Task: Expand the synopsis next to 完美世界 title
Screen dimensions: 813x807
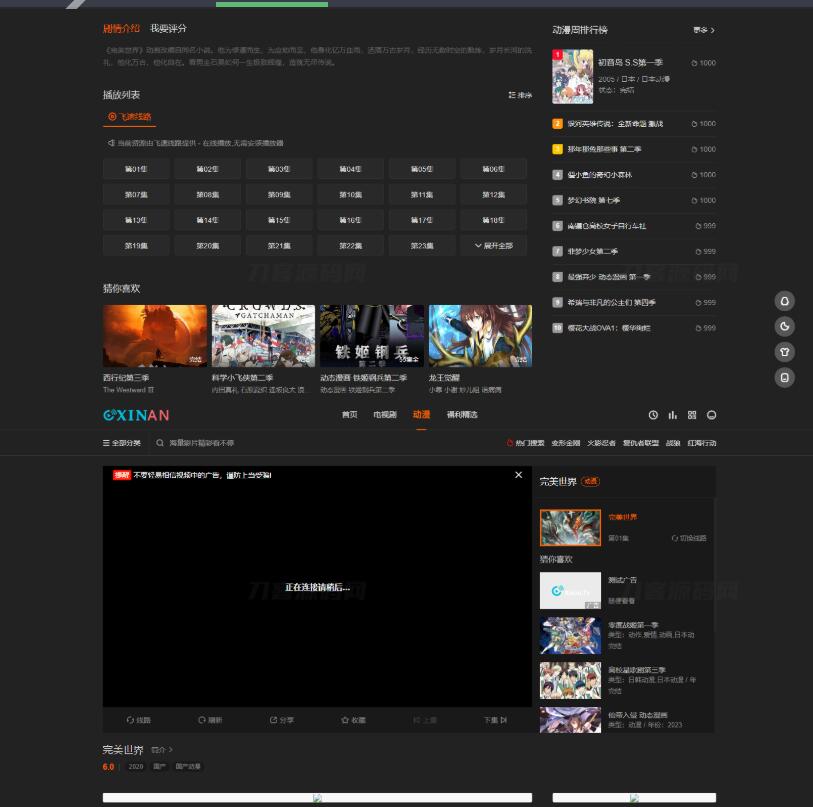Action: [x=162, y=750]
